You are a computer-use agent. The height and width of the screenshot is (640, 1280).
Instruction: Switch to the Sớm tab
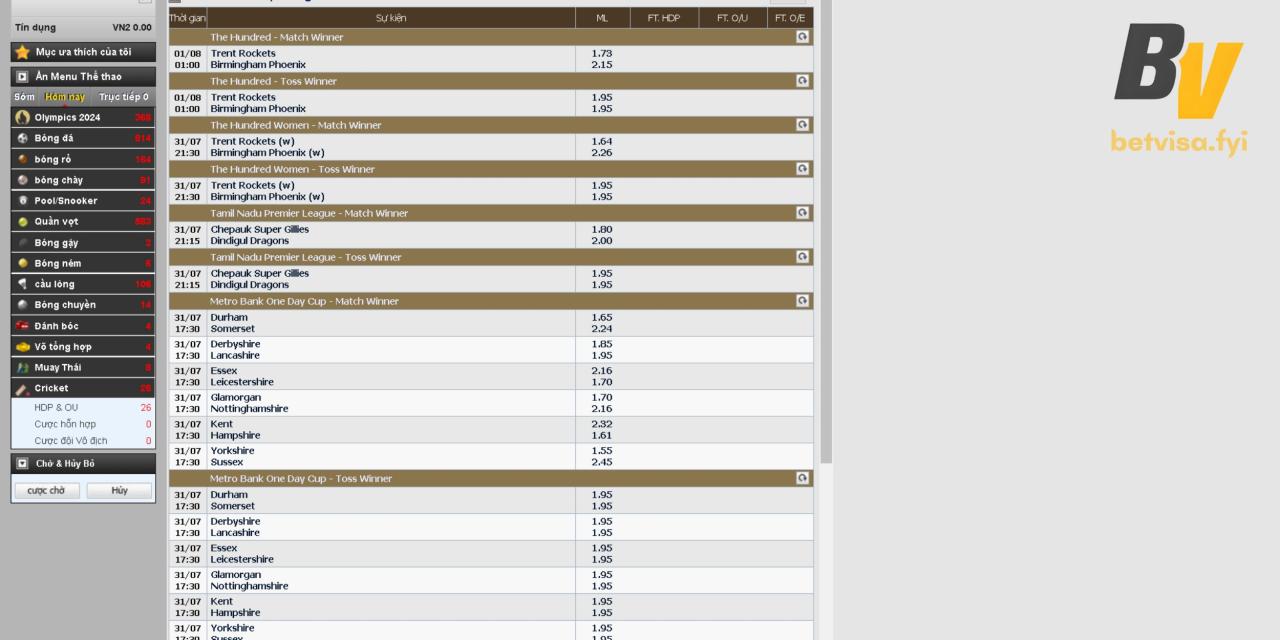(25, 97)
